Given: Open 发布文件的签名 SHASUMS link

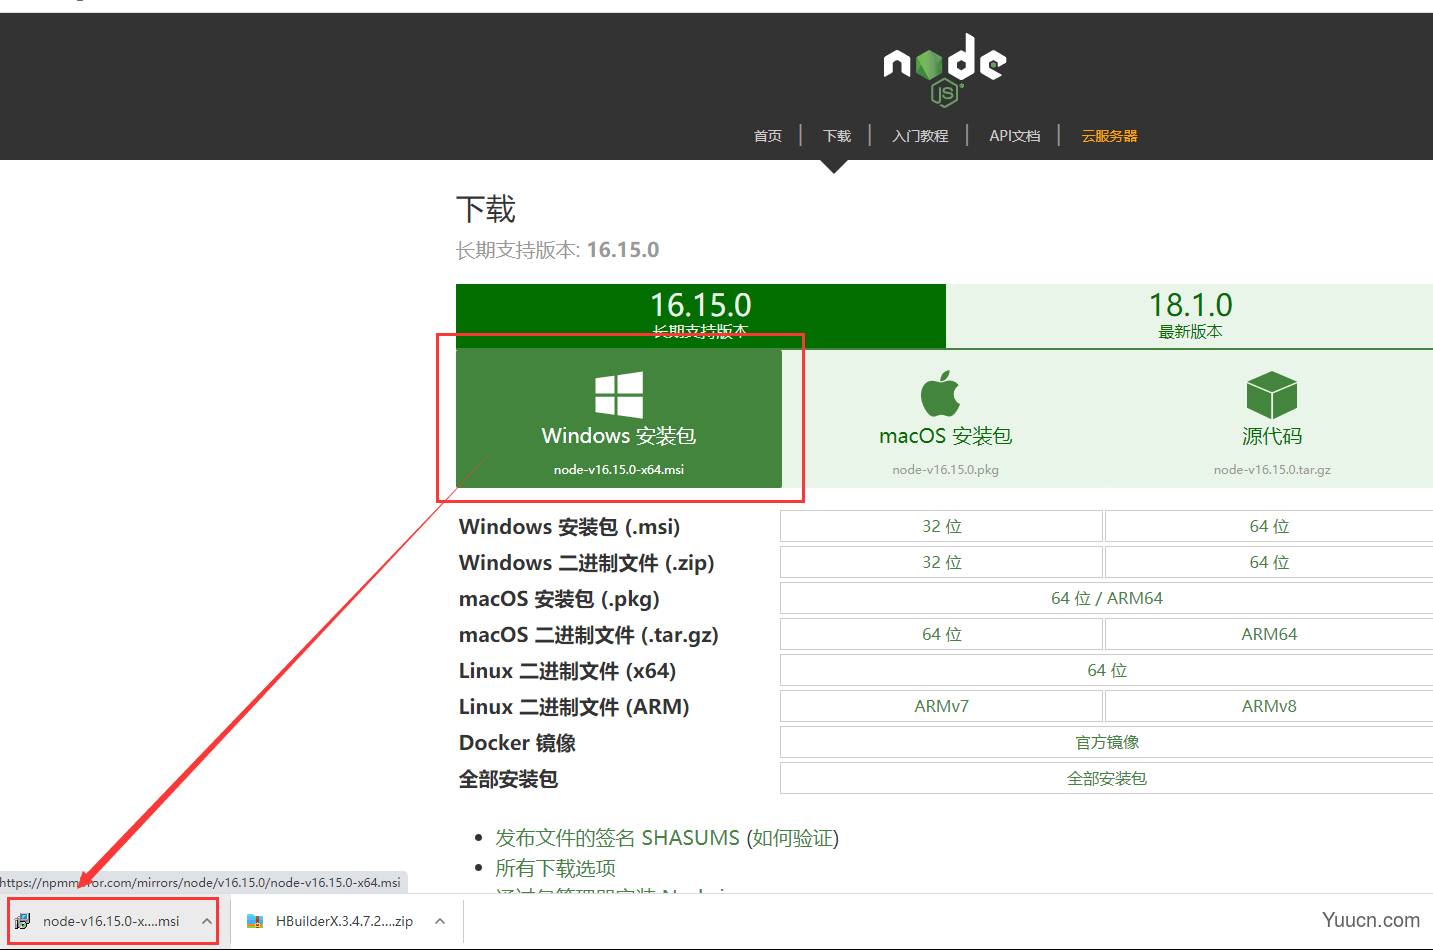Looking at the screenshot, I should tap(617, 838).
